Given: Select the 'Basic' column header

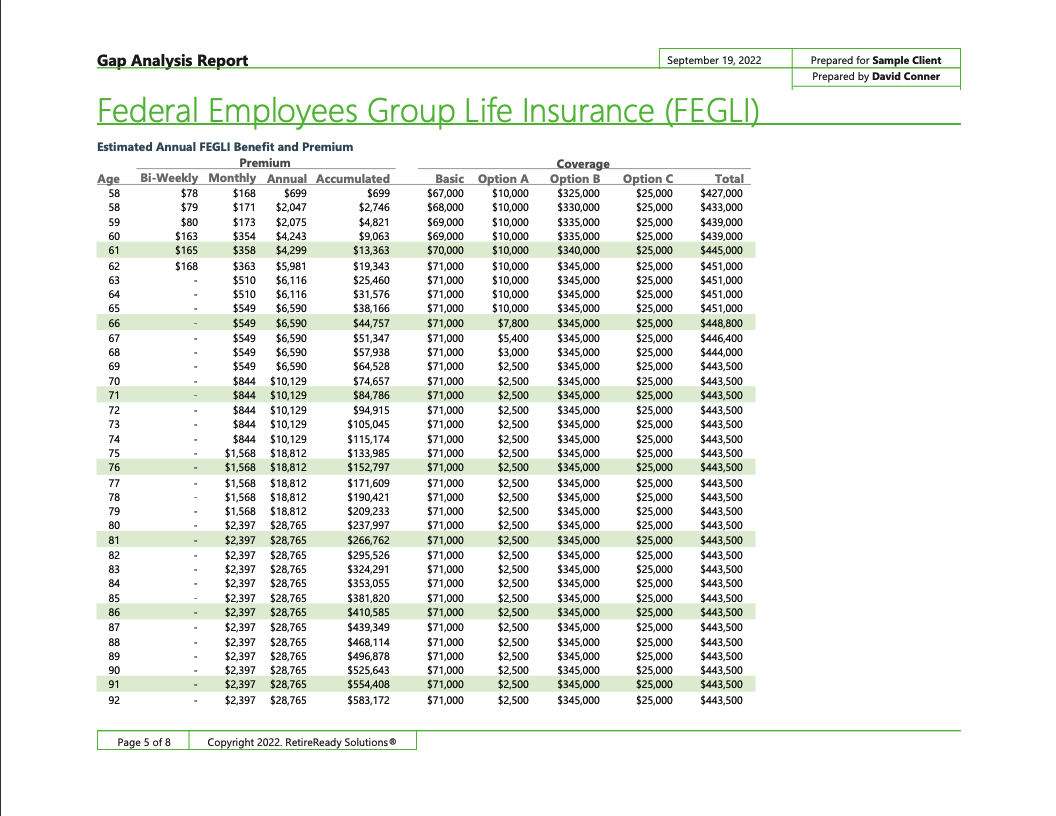Looking at the screenshot, I should click(449, 178).
